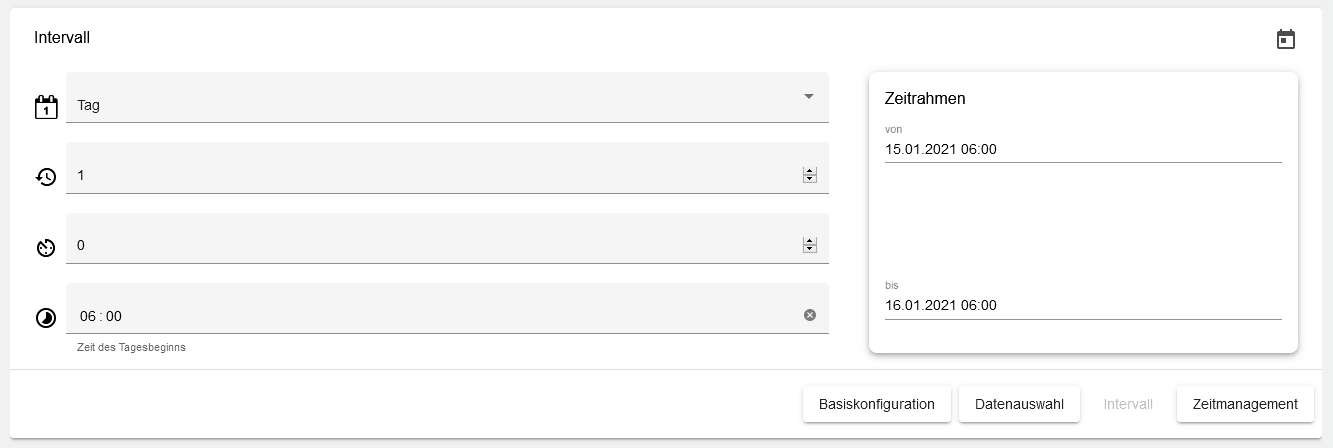The image size is (1333, 448).
Task: Increase the offset value showing 0
Action: (x=810, y=241)
